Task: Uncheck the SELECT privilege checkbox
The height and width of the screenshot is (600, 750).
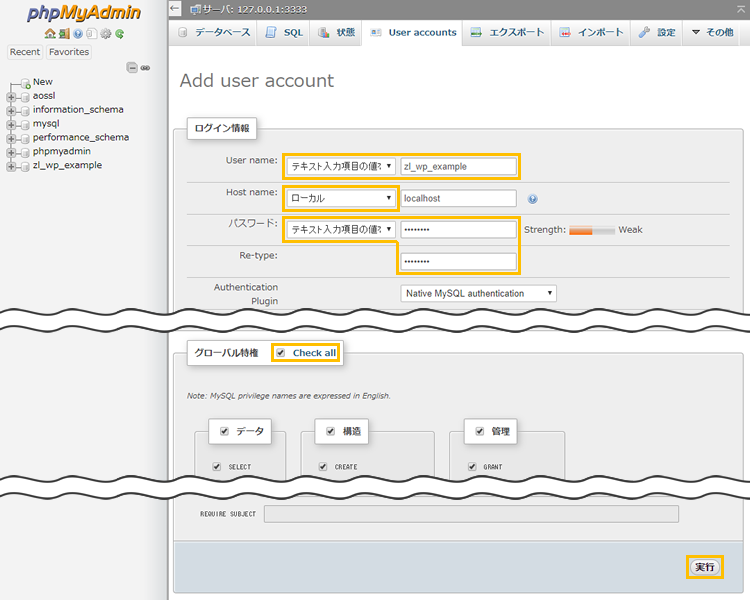Action: pyautogui.click(x=216, y=467)
